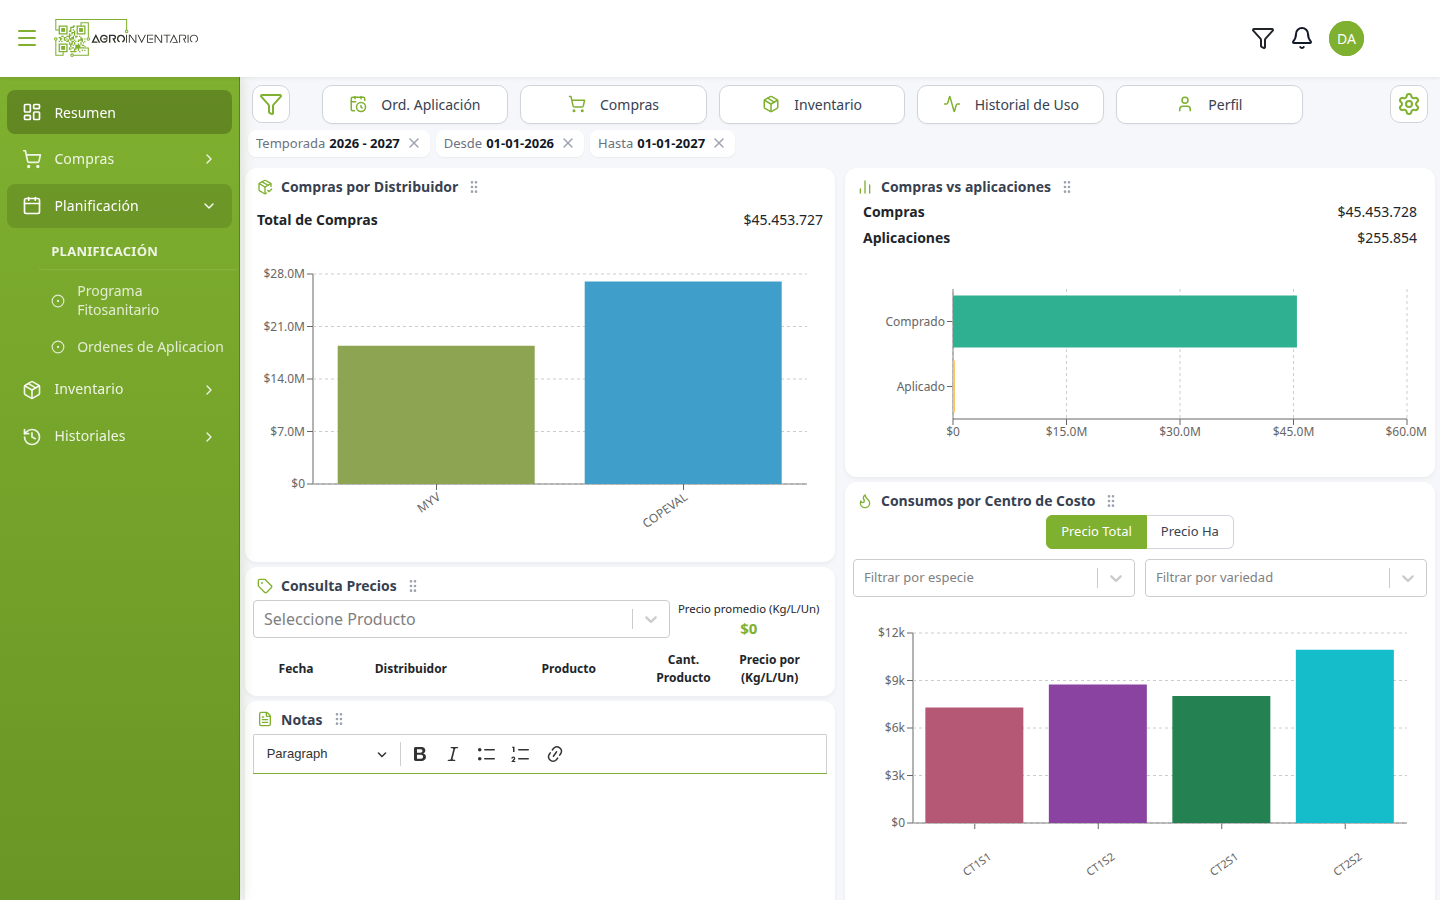Grab the Compras vs aplicaciones drag handle
The width and height of the screenshot is (1440, 900).
[1067, 187]
